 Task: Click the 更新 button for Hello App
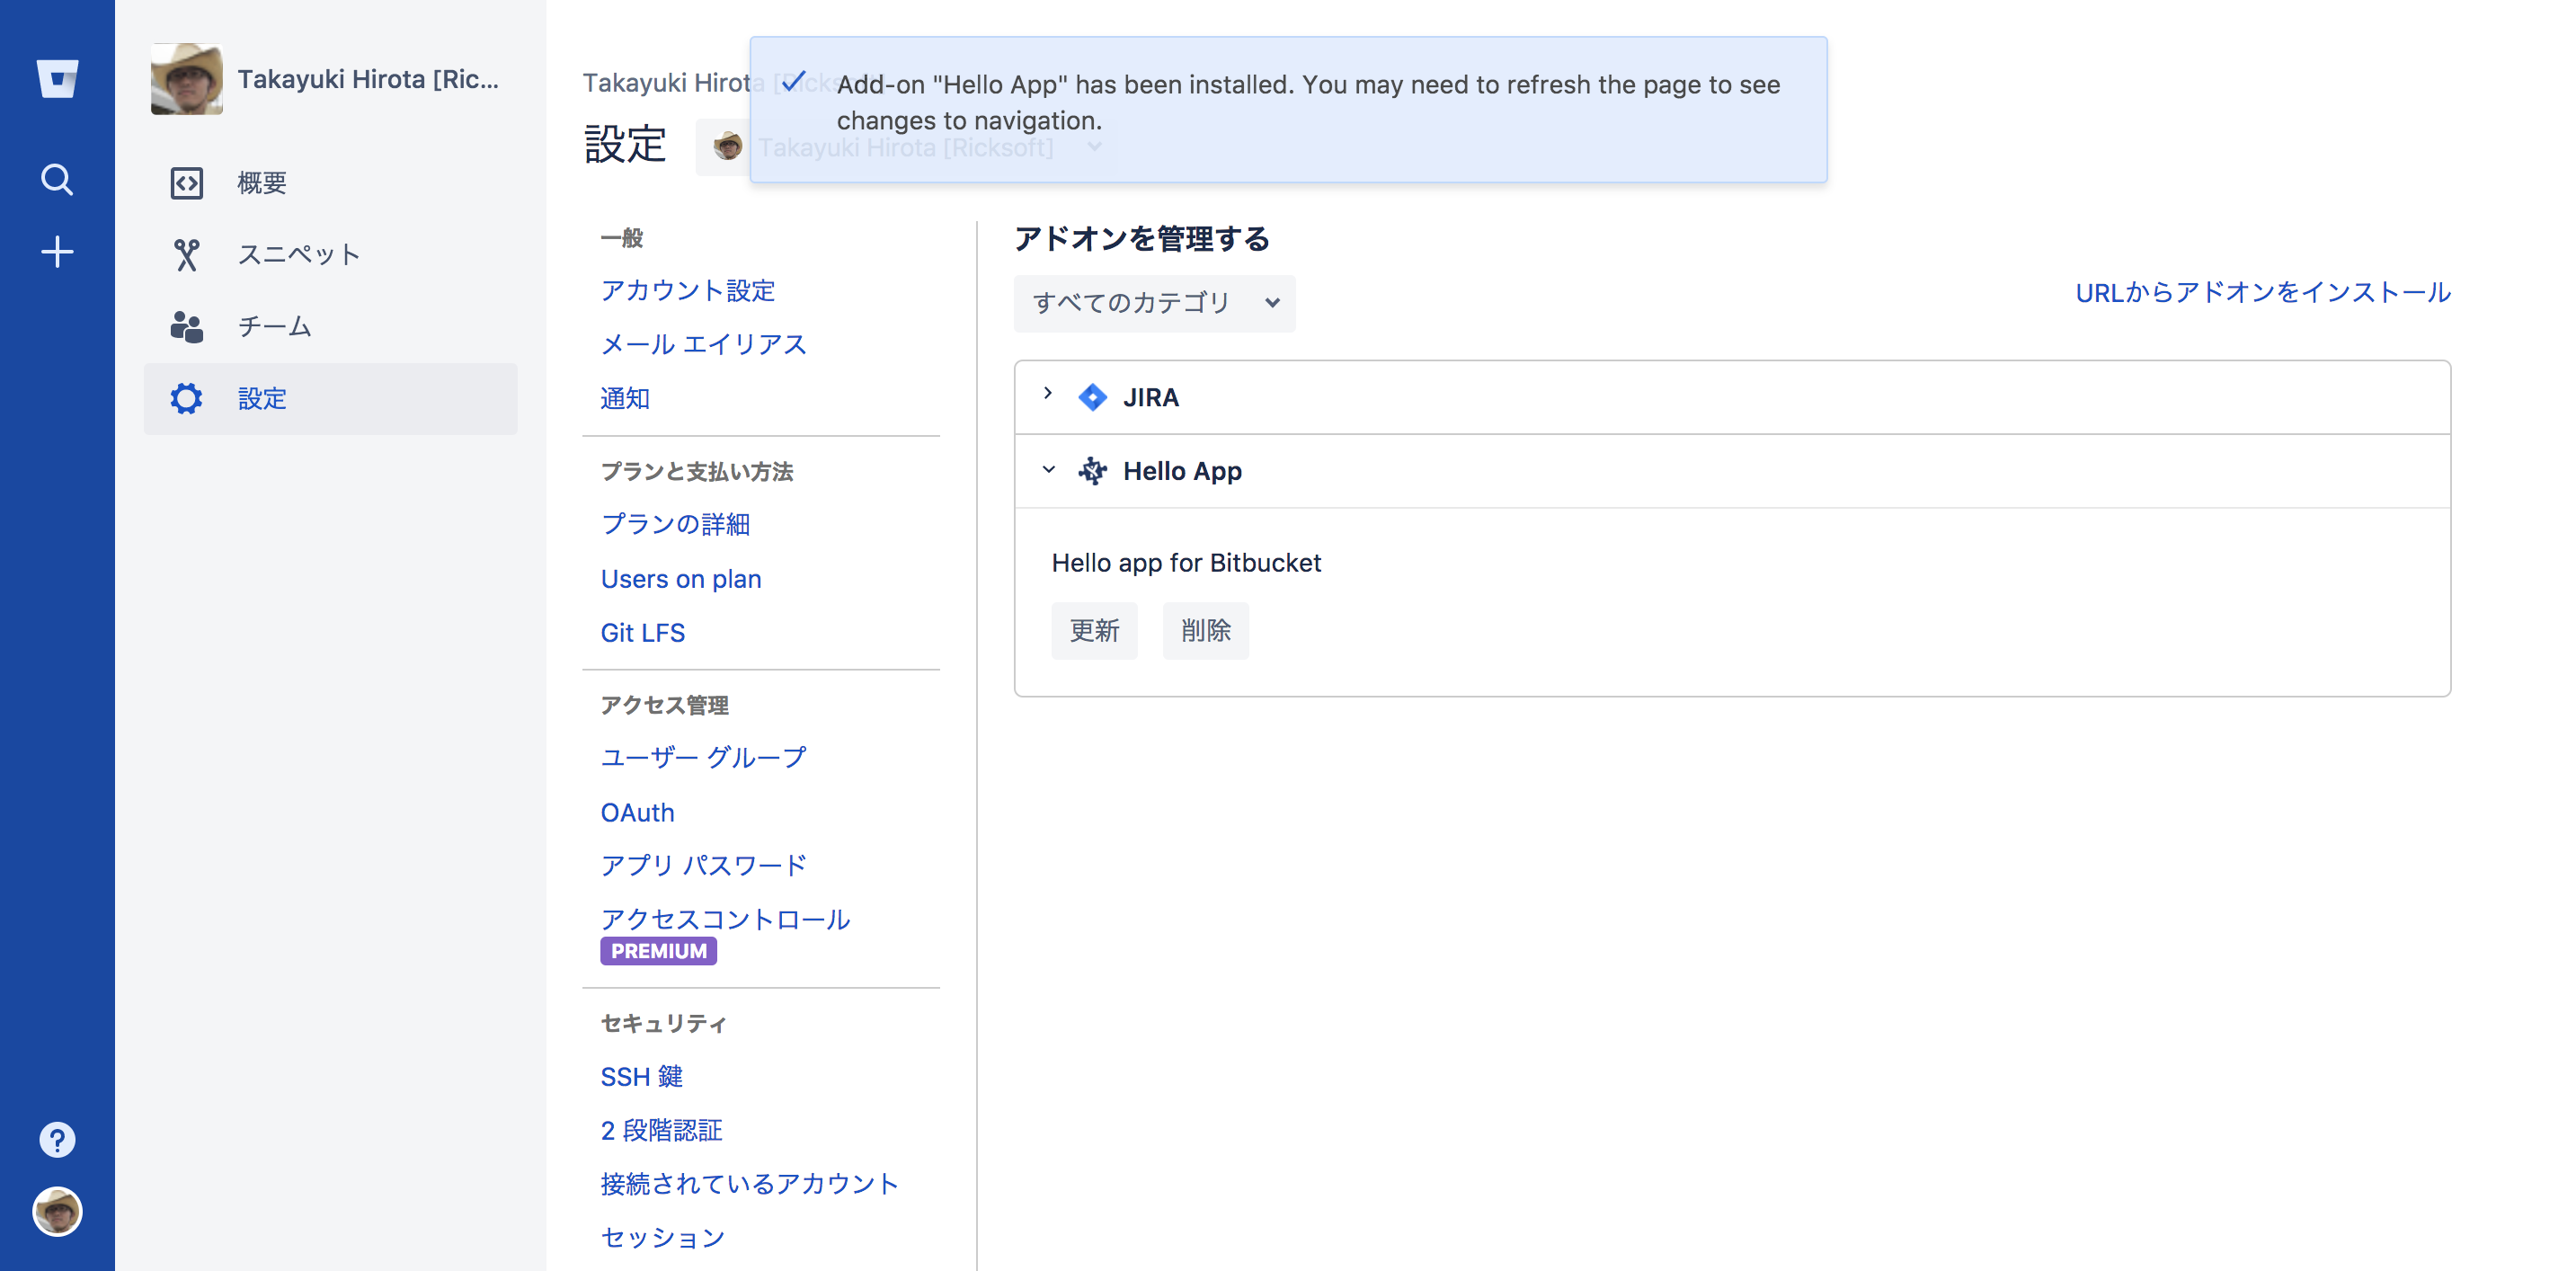click(x=1094, y=631)
